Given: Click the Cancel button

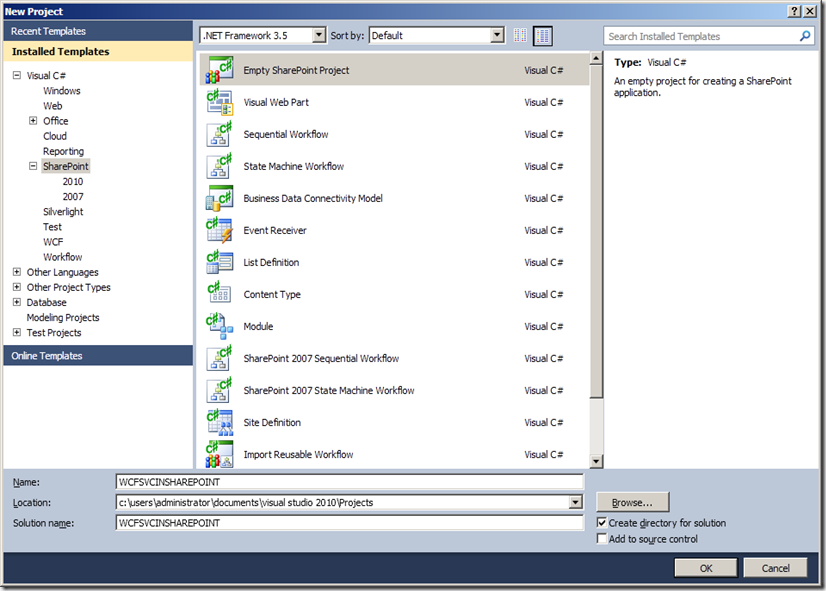Looking at the screenshot, I should tap(775, 568).
